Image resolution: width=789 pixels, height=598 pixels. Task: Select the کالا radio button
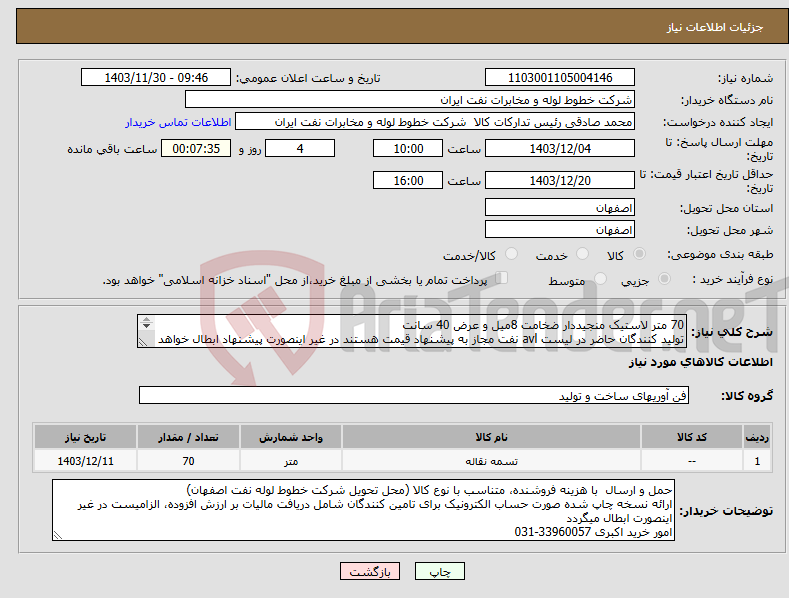[x=639, y=254]
